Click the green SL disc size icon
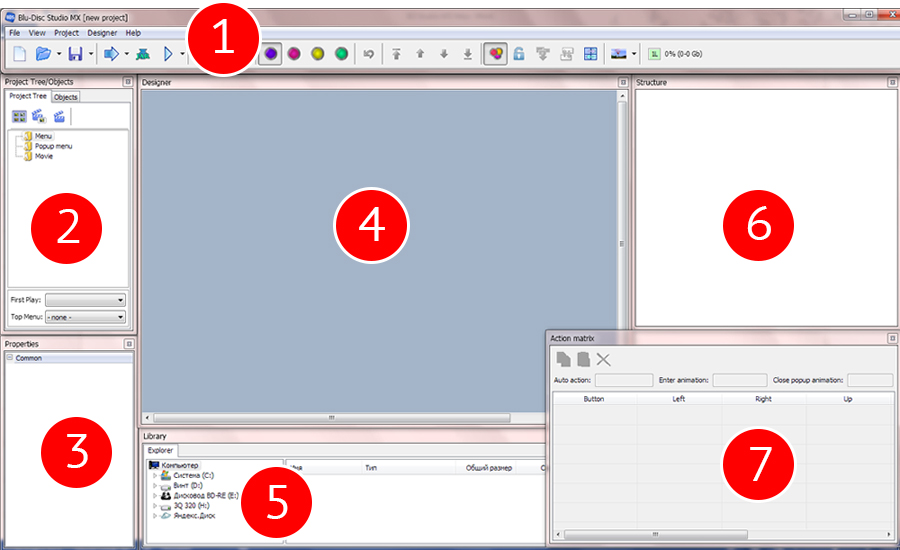This screenshot has height=550, width=900. (654, 54)
